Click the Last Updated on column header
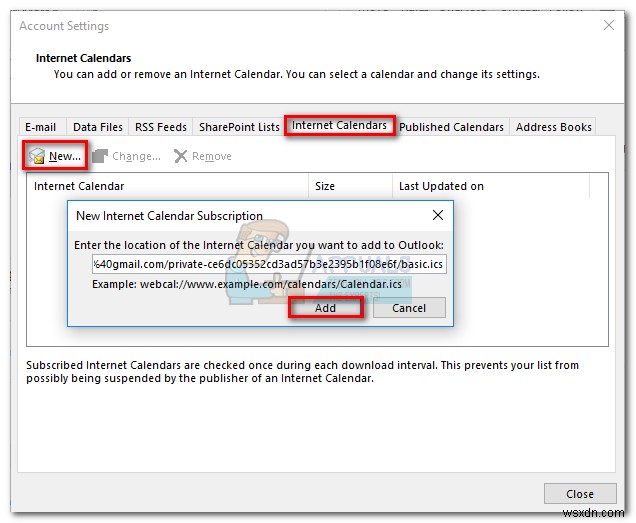Viewport: 636px width, 523px height. [491, 186]
